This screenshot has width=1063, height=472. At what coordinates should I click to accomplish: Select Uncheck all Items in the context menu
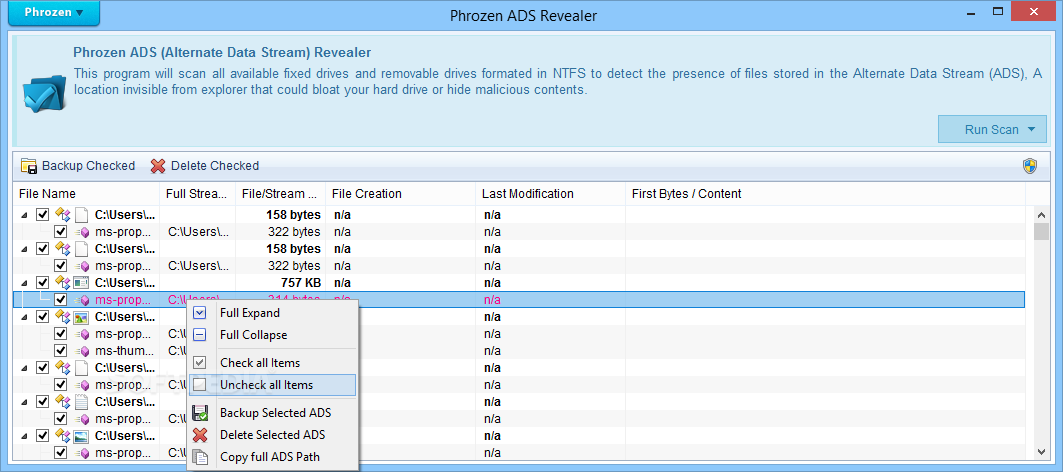273,385
